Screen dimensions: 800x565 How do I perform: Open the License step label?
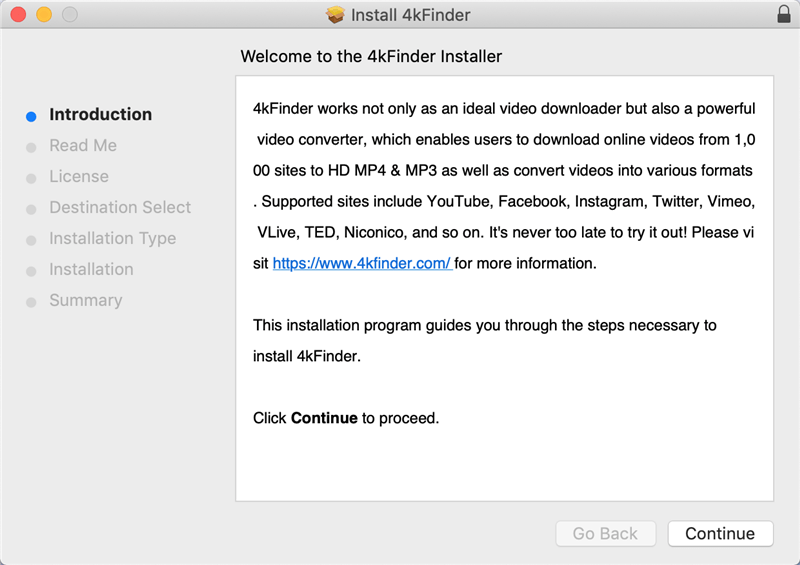(79, 177)
